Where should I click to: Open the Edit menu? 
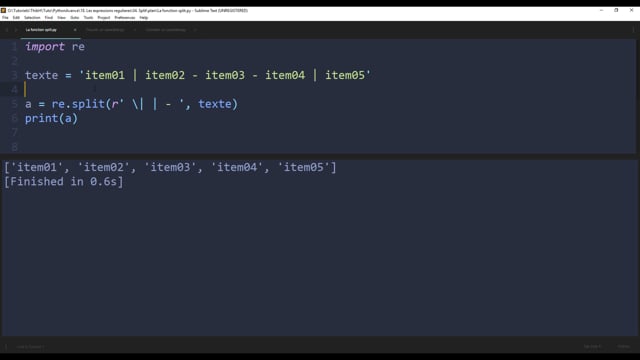[x=16, y=18]
